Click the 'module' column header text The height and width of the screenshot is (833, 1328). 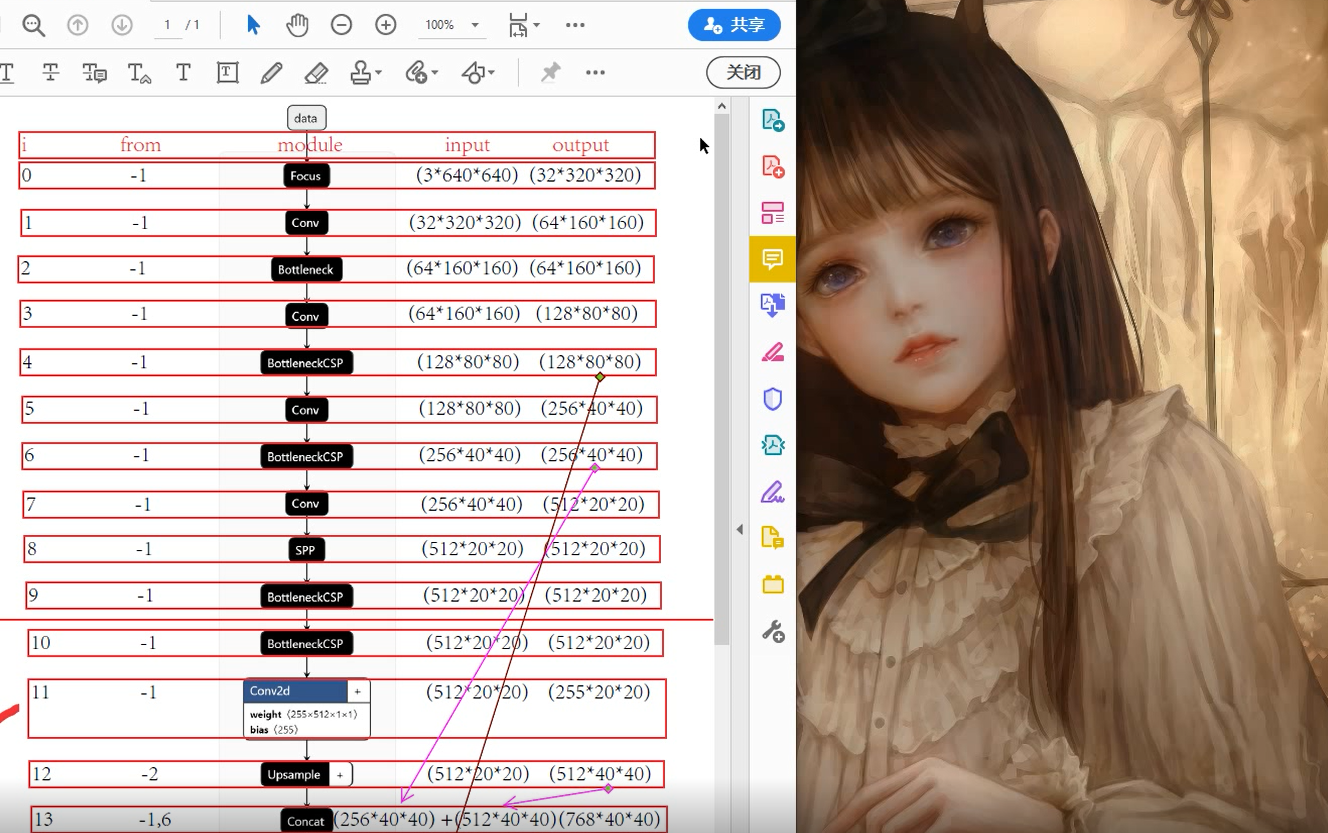point(310,145)
